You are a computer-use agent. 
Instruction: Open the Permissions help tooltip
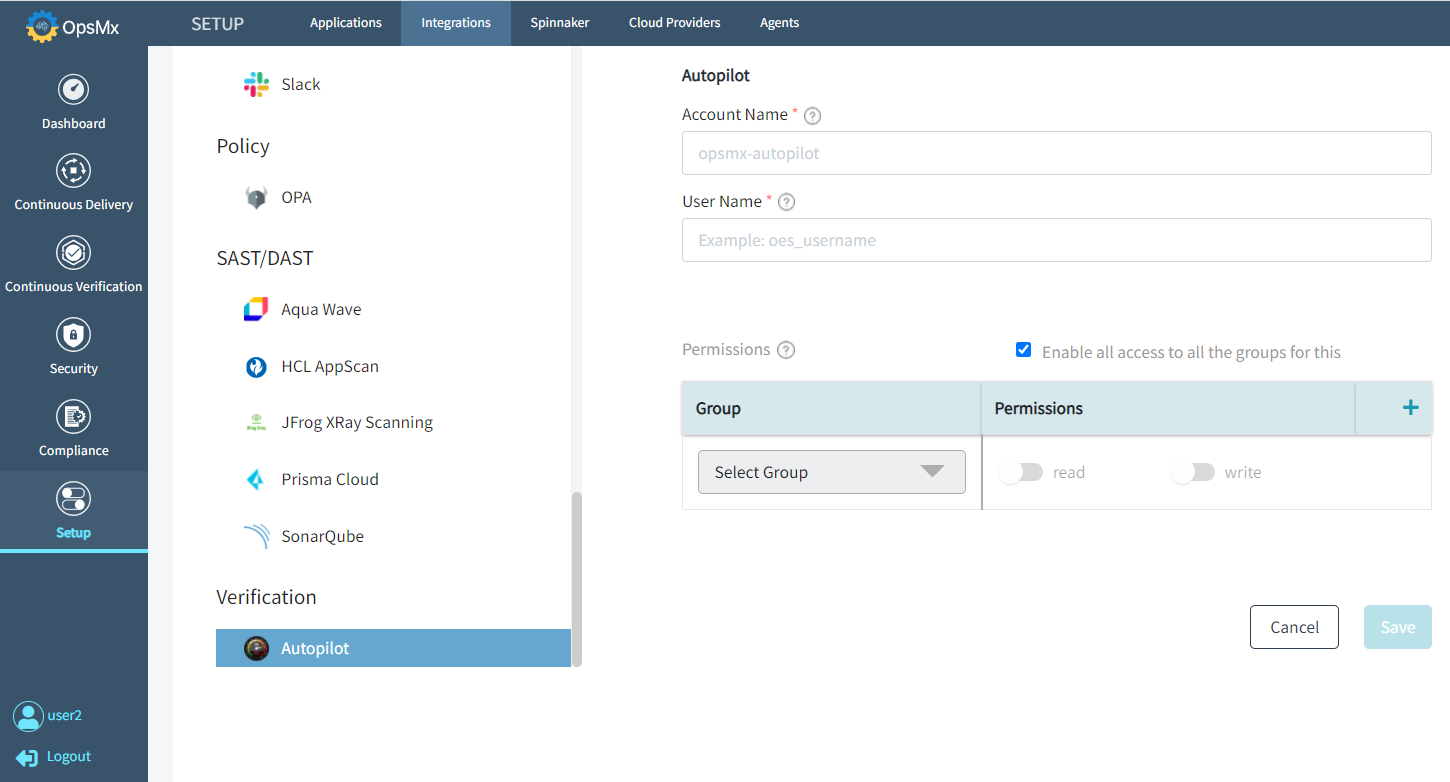point(786,349)
